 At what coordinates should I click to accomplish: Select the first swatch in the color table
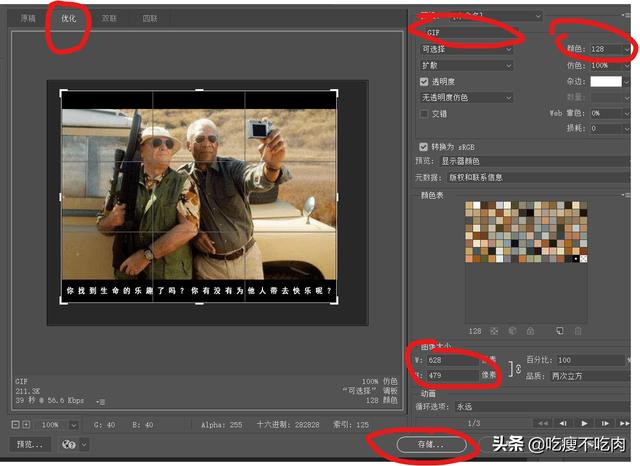[469, 205]
